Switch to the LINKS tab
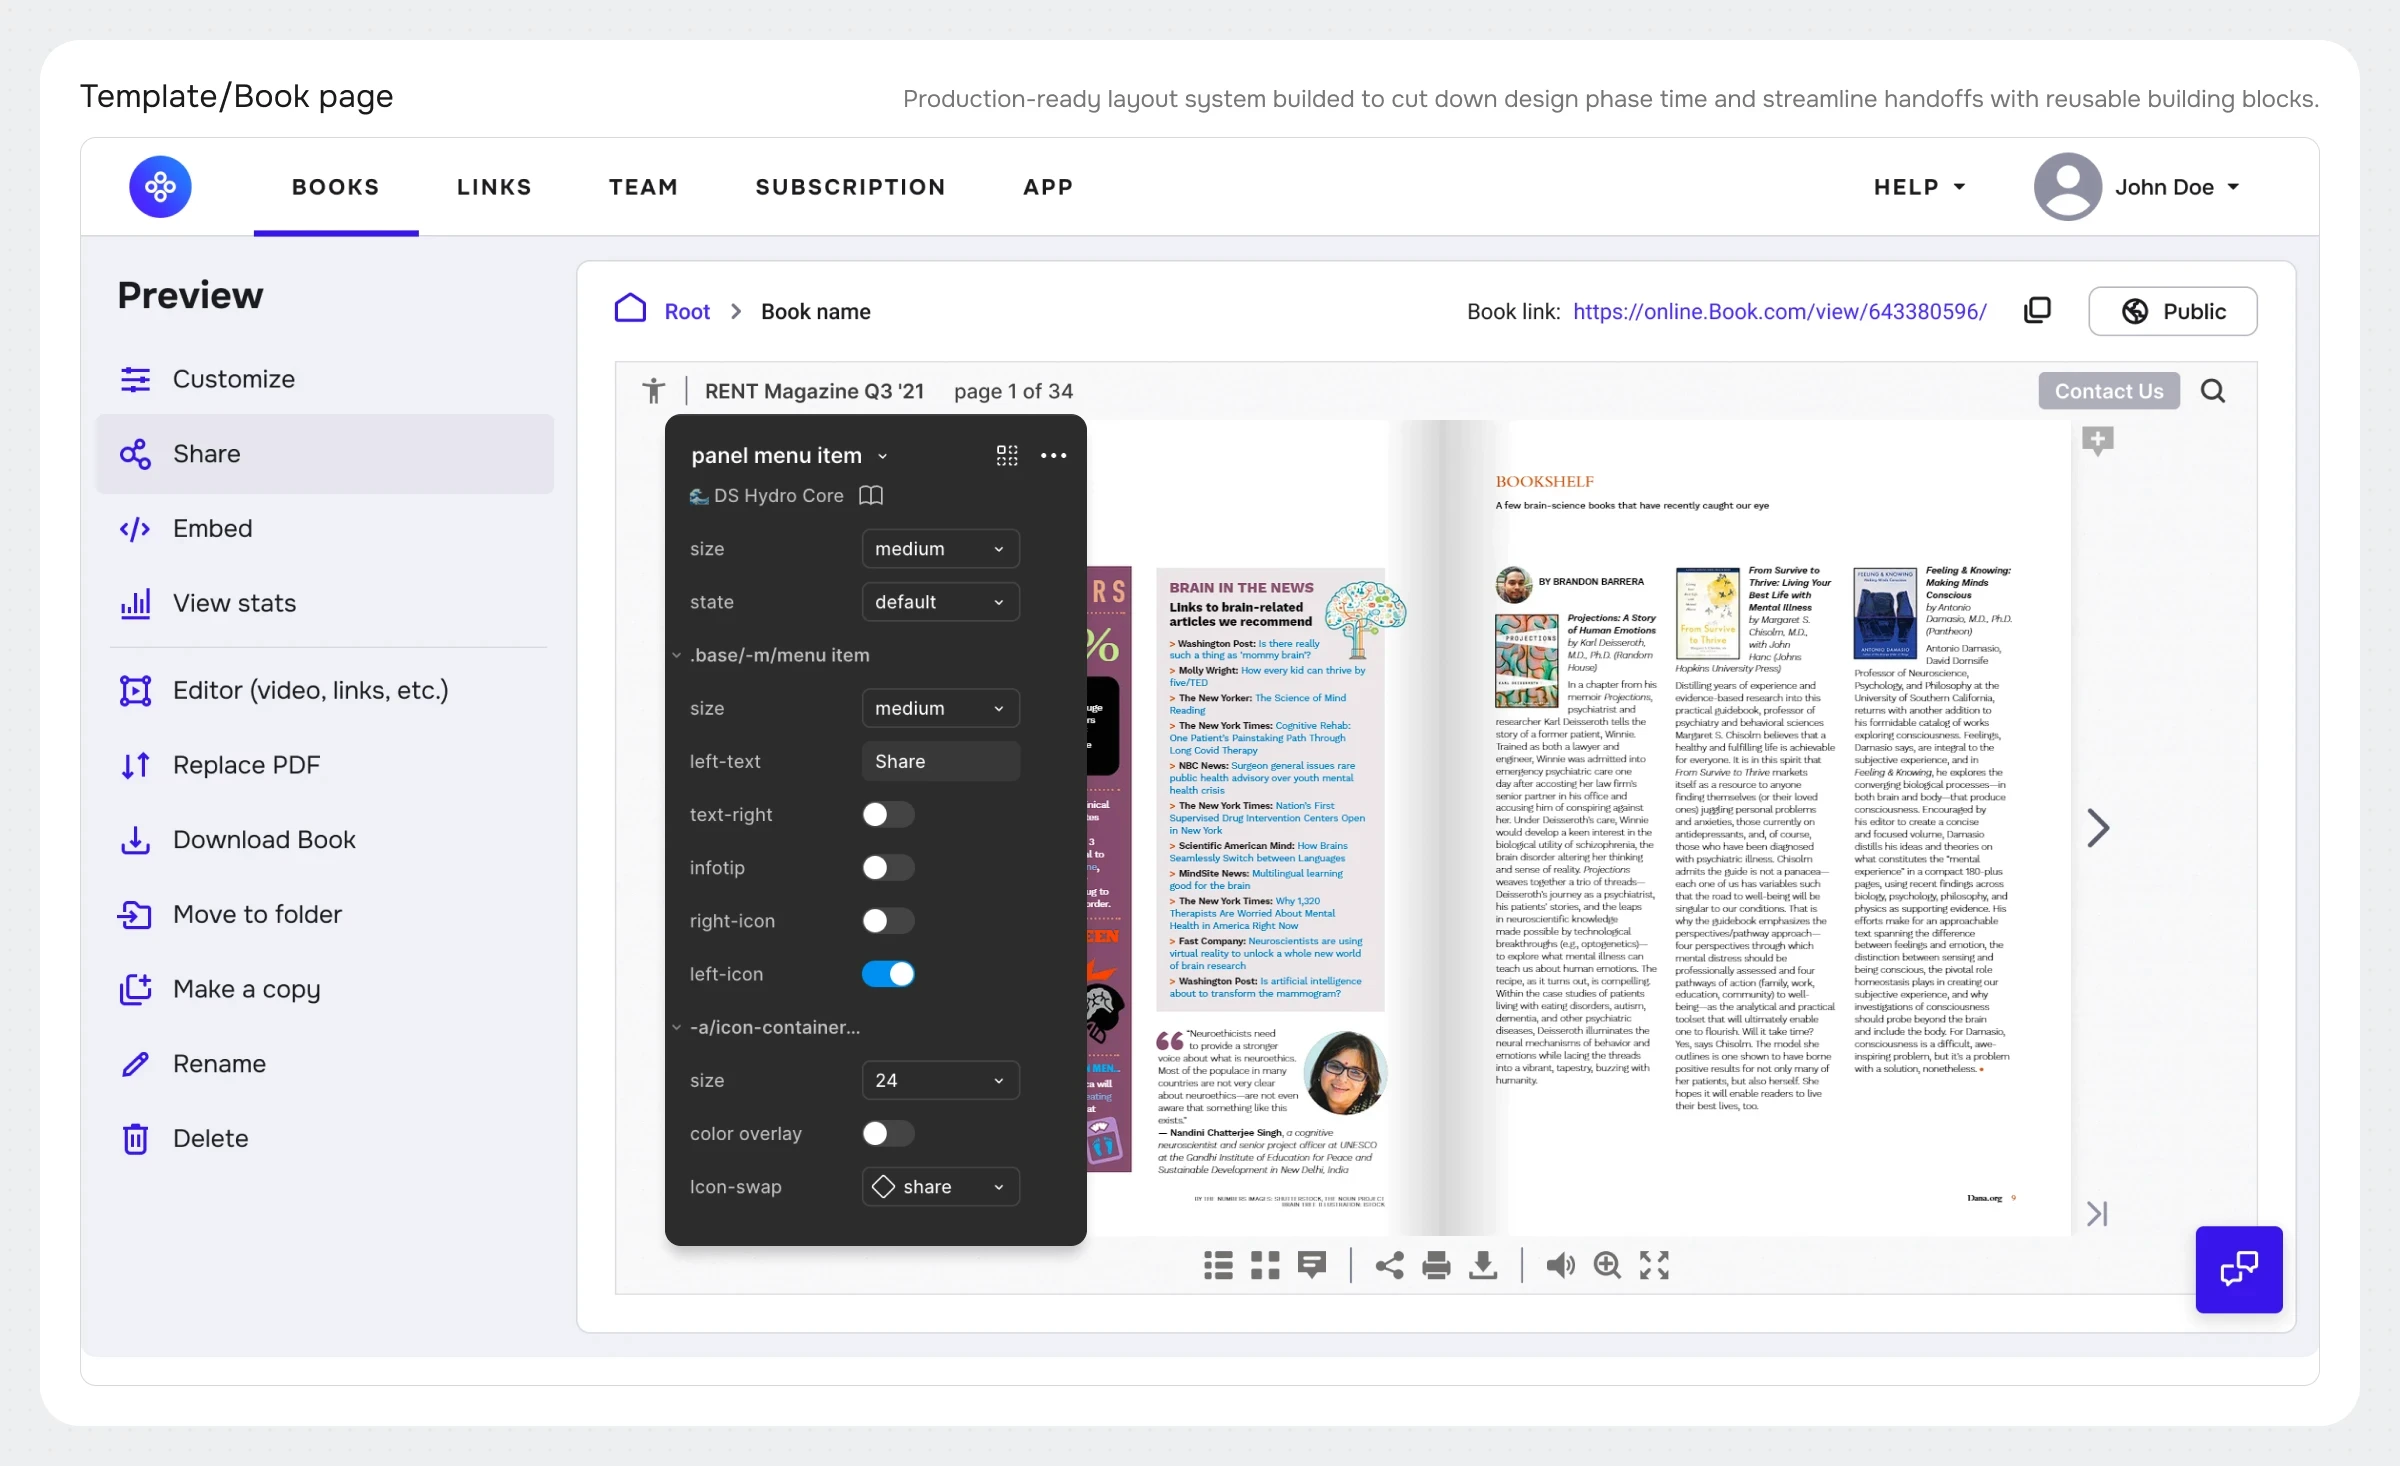2400x1466 pixels. click(494, 187)
